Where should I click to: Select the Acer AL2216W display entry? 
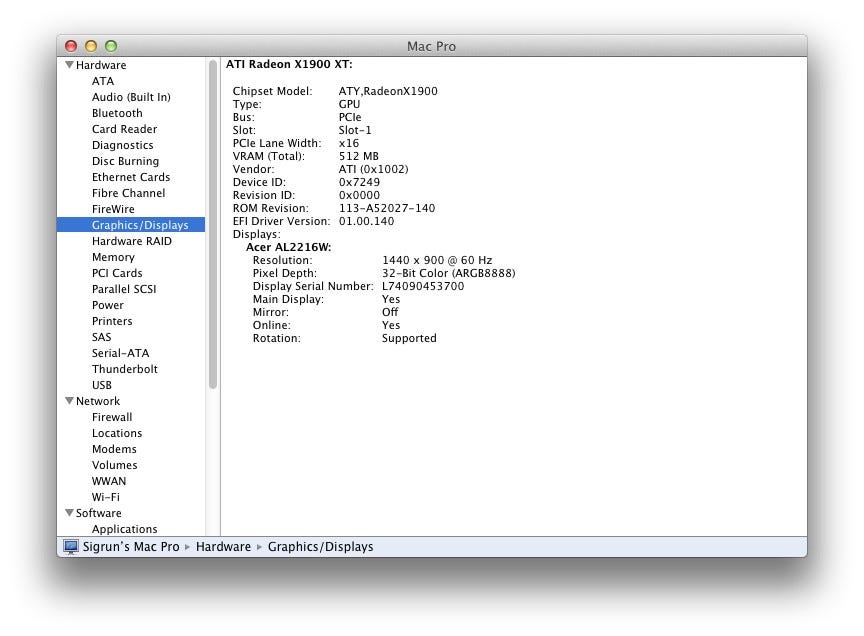click(288, 247)
